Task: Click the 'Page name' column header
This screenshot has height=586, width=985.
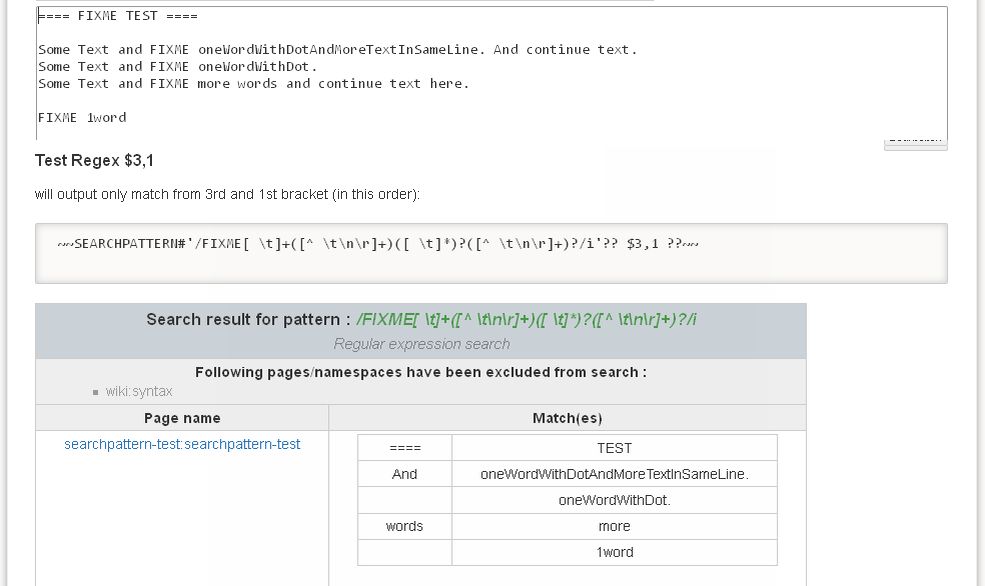Action: pyautogui.click(x=182, y=418)
